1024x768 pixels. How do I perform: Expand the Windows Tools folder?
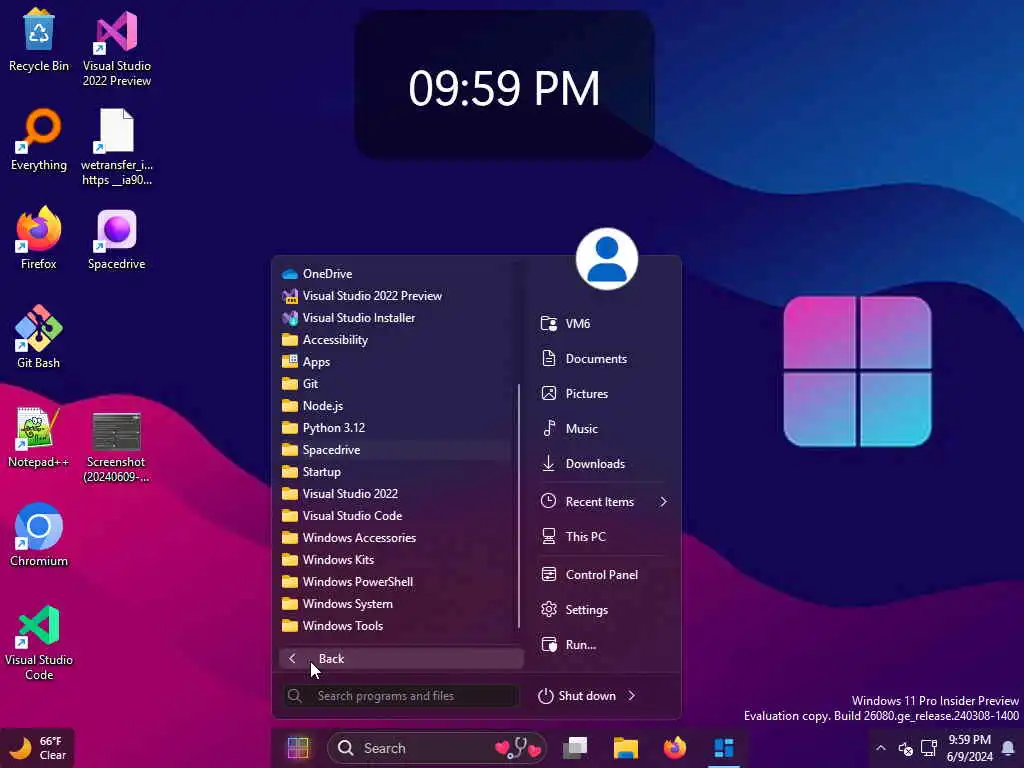(x=396, y=626)
